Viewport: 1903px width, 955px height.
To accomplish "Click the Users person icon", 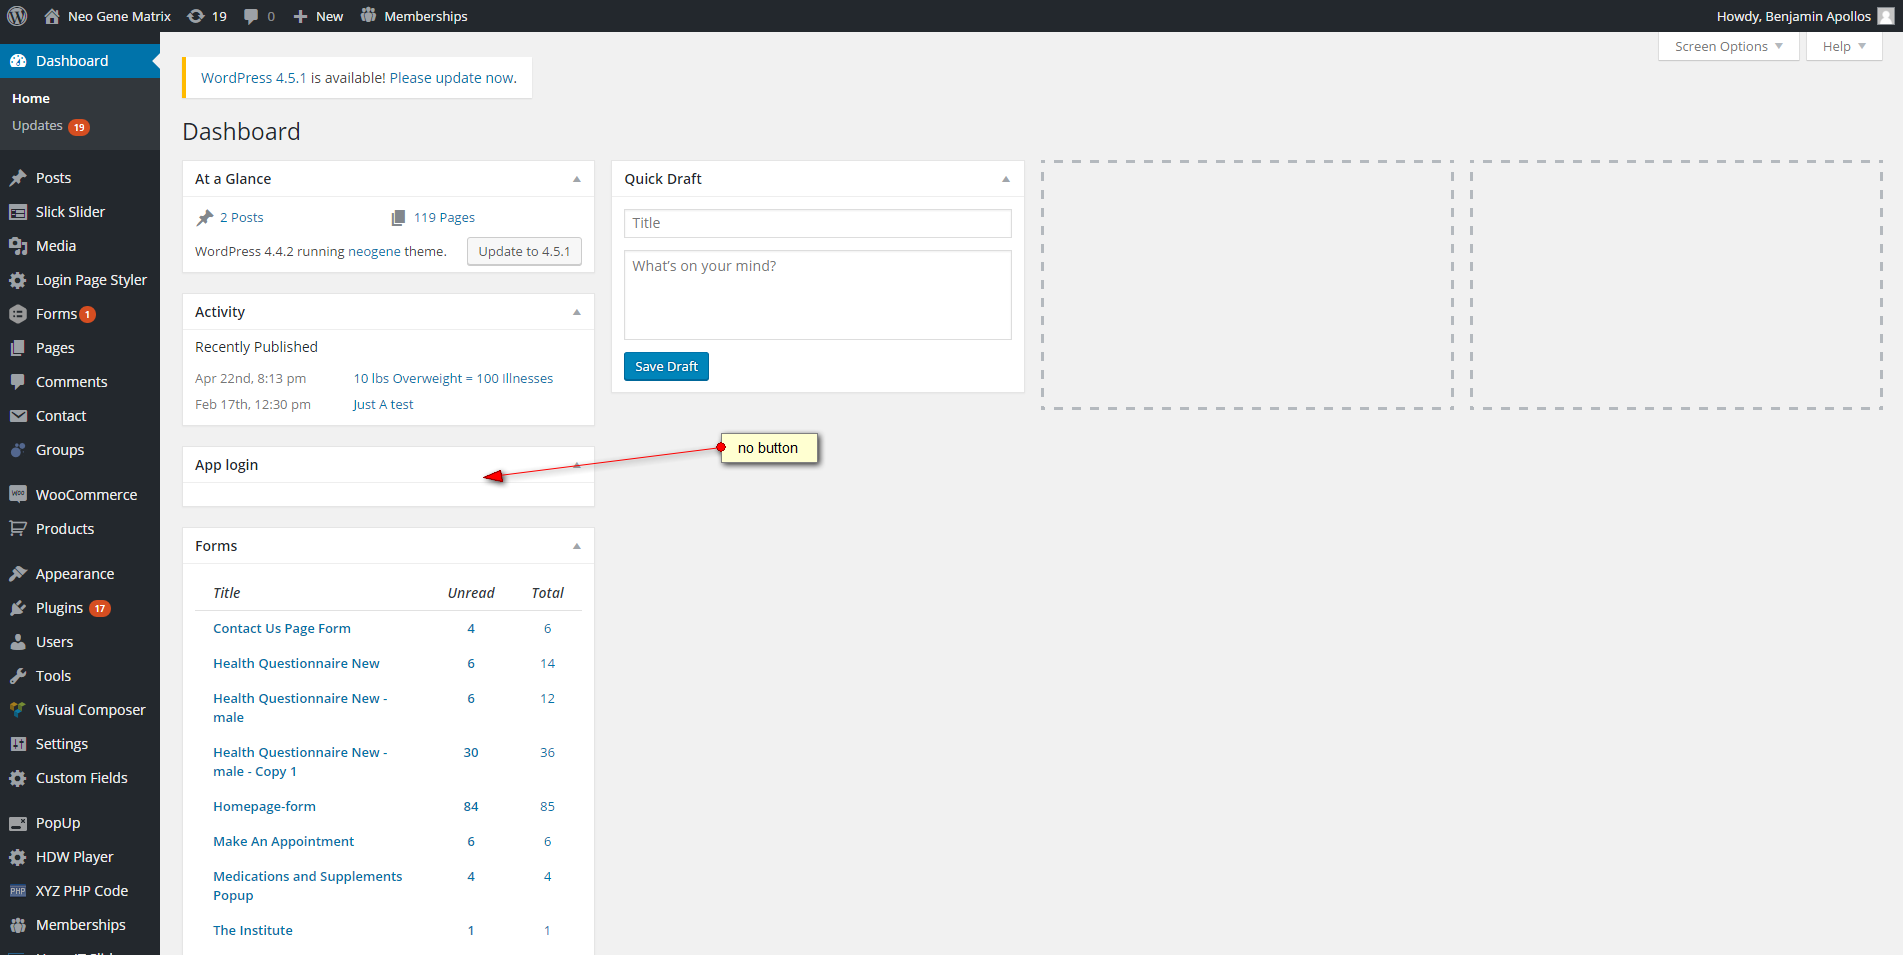I will [18, 642].
